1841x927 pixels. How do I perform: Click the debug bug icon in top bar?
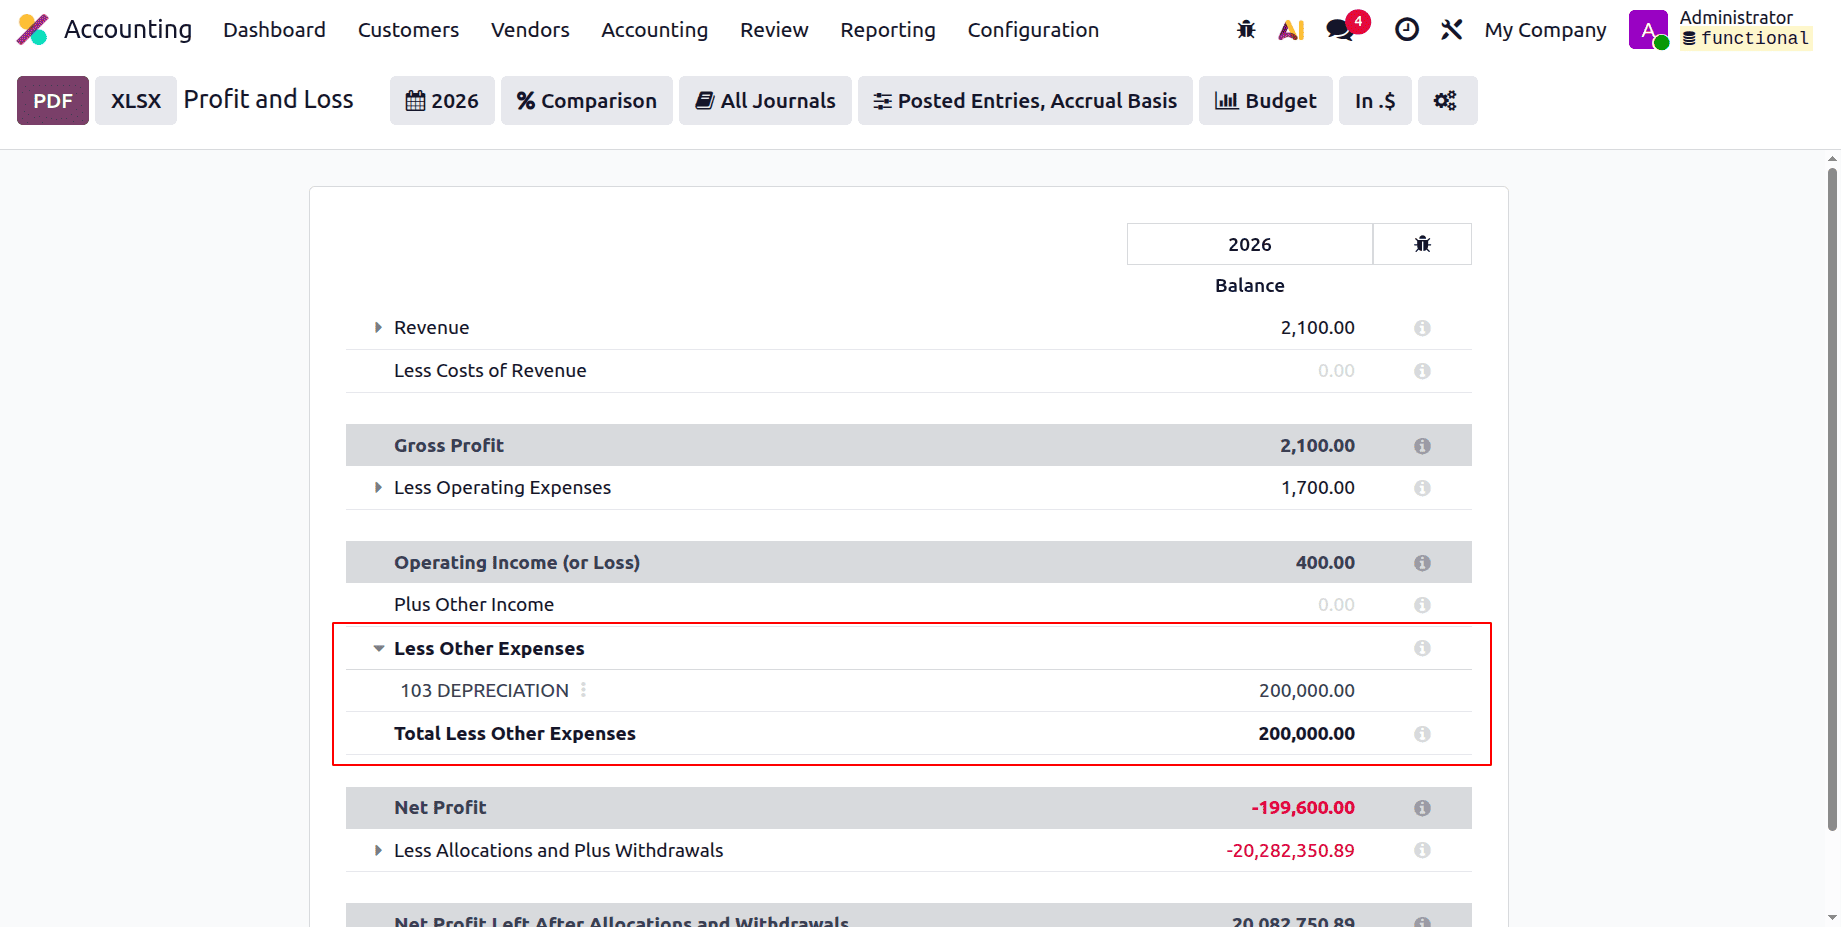(x=1246, y=30)
